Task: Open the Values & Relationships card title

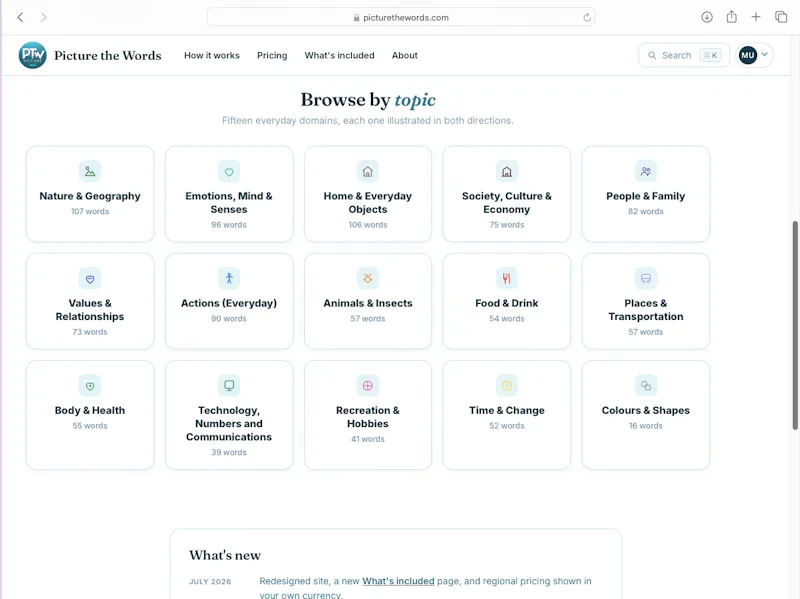Action: click(90, 310)
